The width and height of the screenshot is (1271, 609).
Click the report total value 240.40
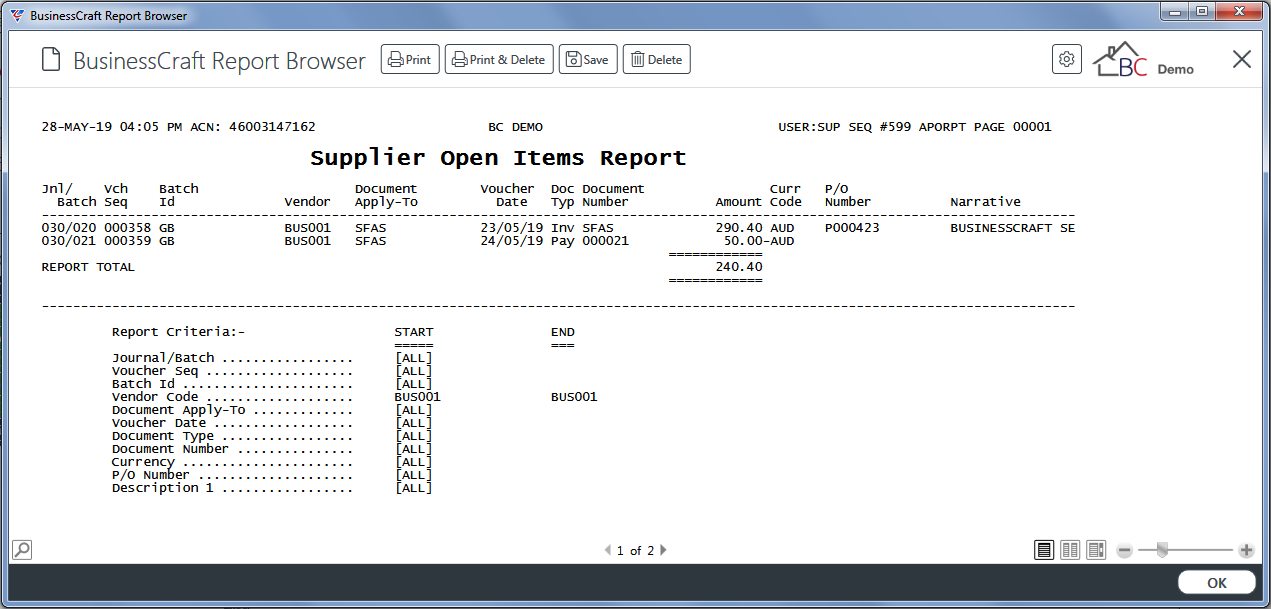pos(739,267)
